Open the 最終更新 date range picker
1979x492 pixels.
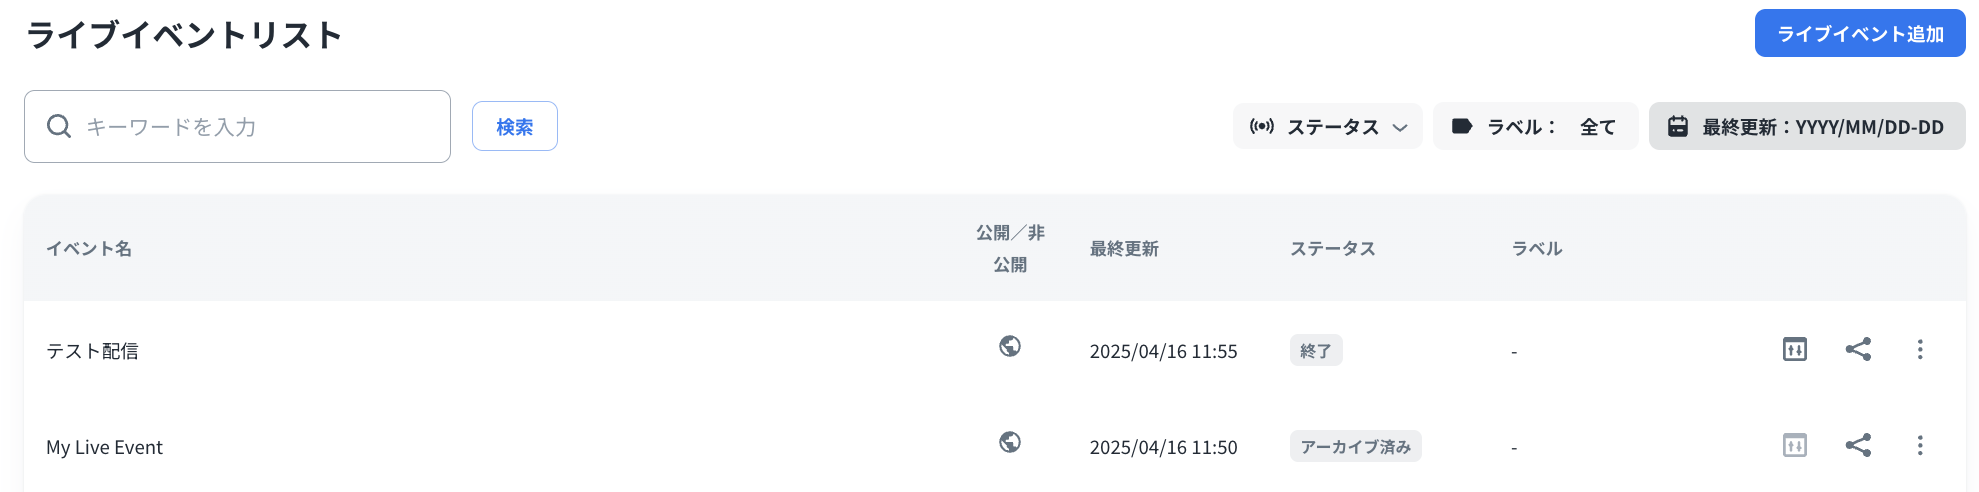pyautogui.click(x=1806, y=127)
